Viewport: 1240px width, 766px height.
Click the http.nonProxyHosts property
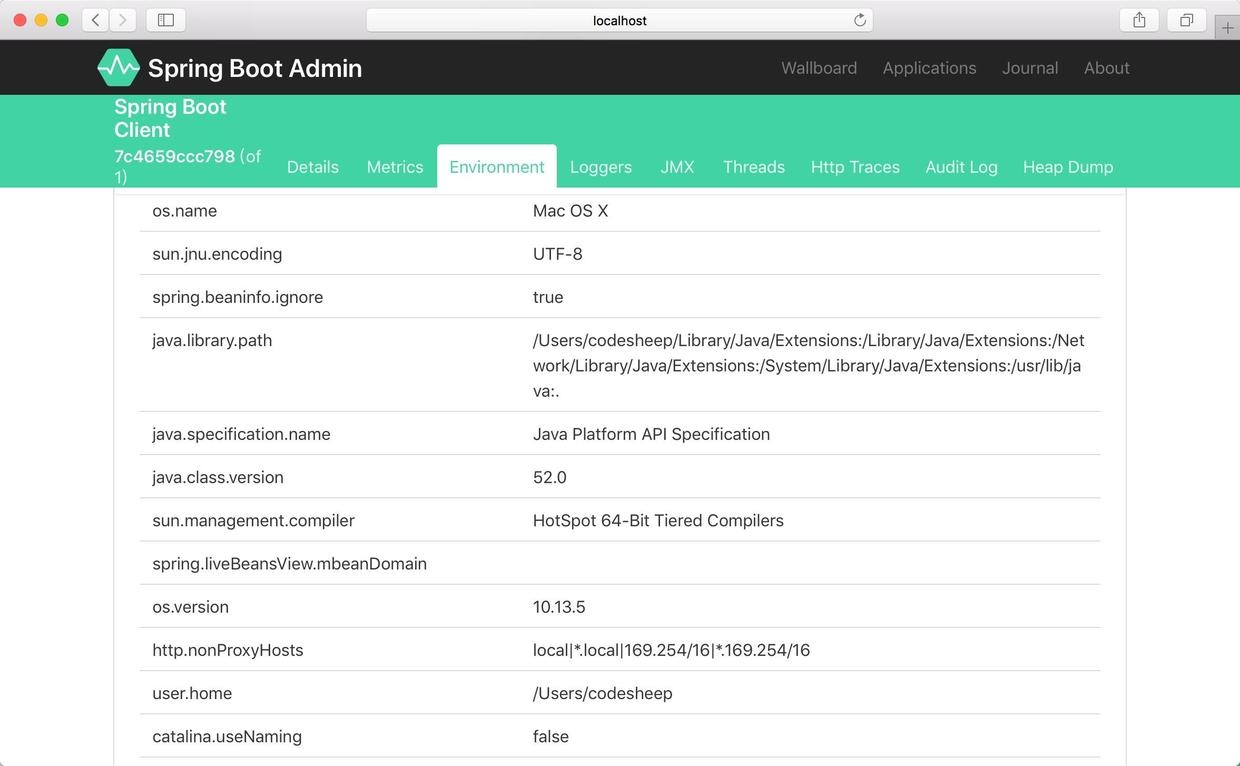point(228,650)
